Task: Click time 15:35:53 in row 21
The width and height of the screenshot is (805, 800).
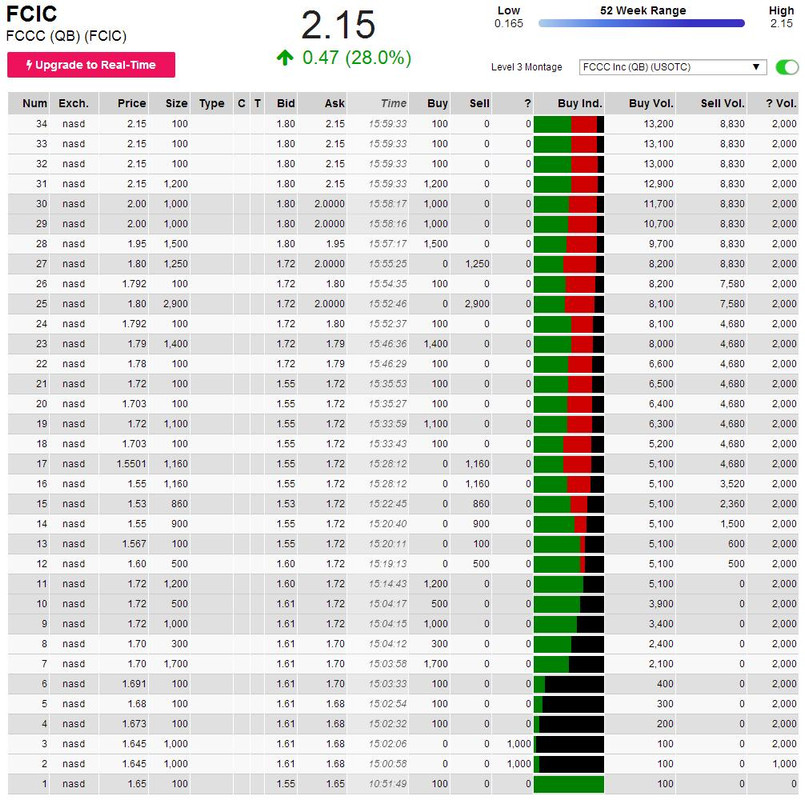Action: (x=388, y=384)
